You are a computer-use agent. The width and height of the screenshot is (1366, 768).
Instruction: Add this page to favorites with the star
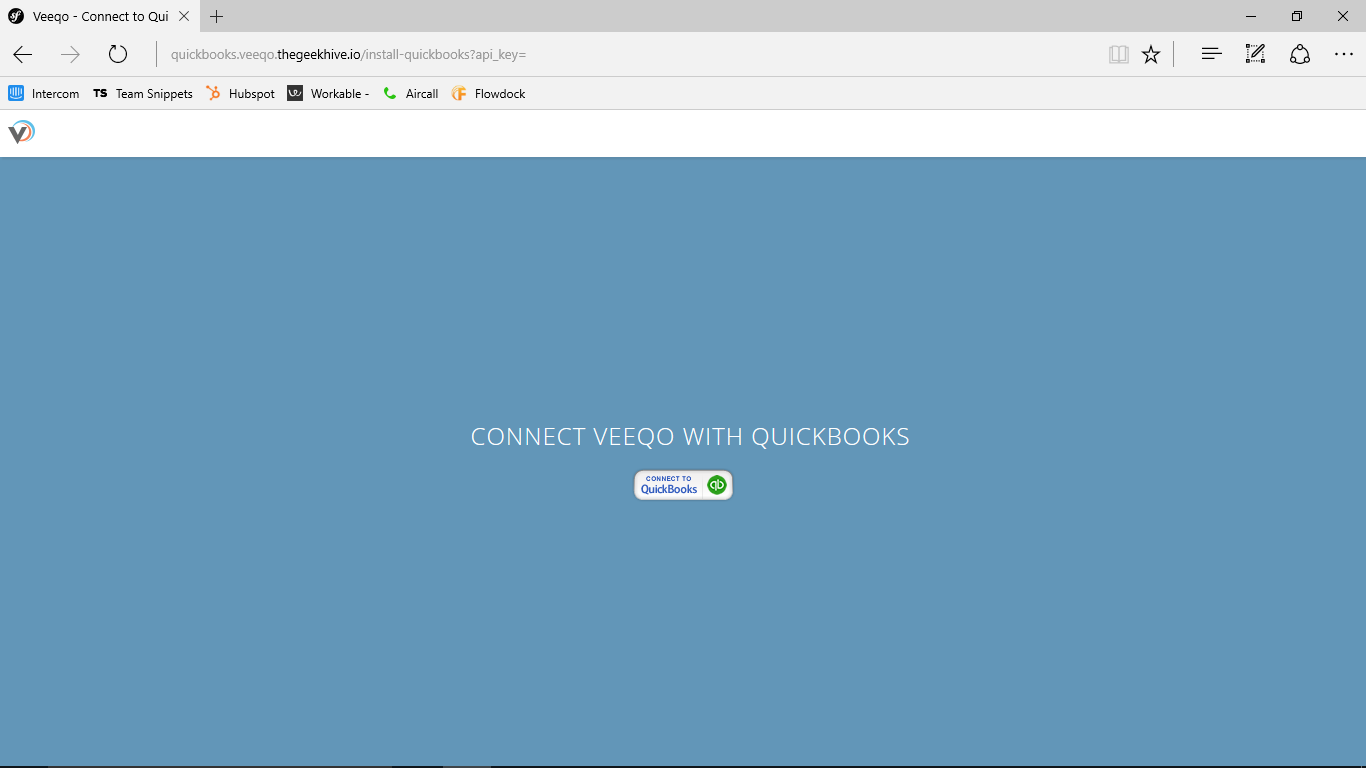1151,54
